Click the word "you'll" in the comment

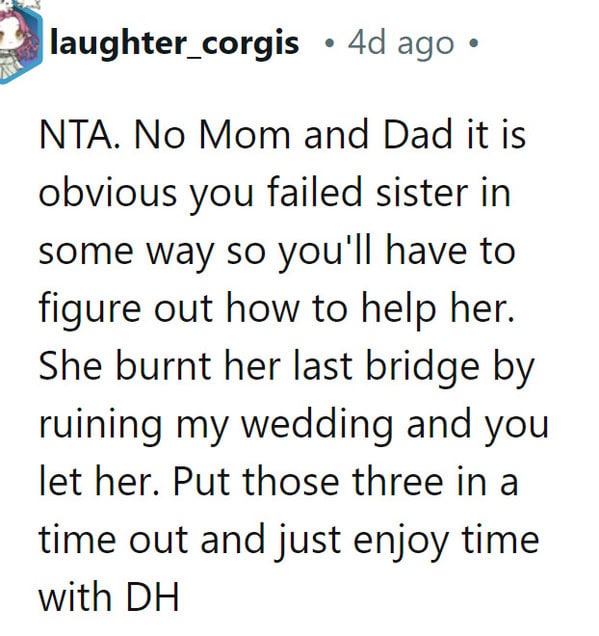click(x=325, y=250)
